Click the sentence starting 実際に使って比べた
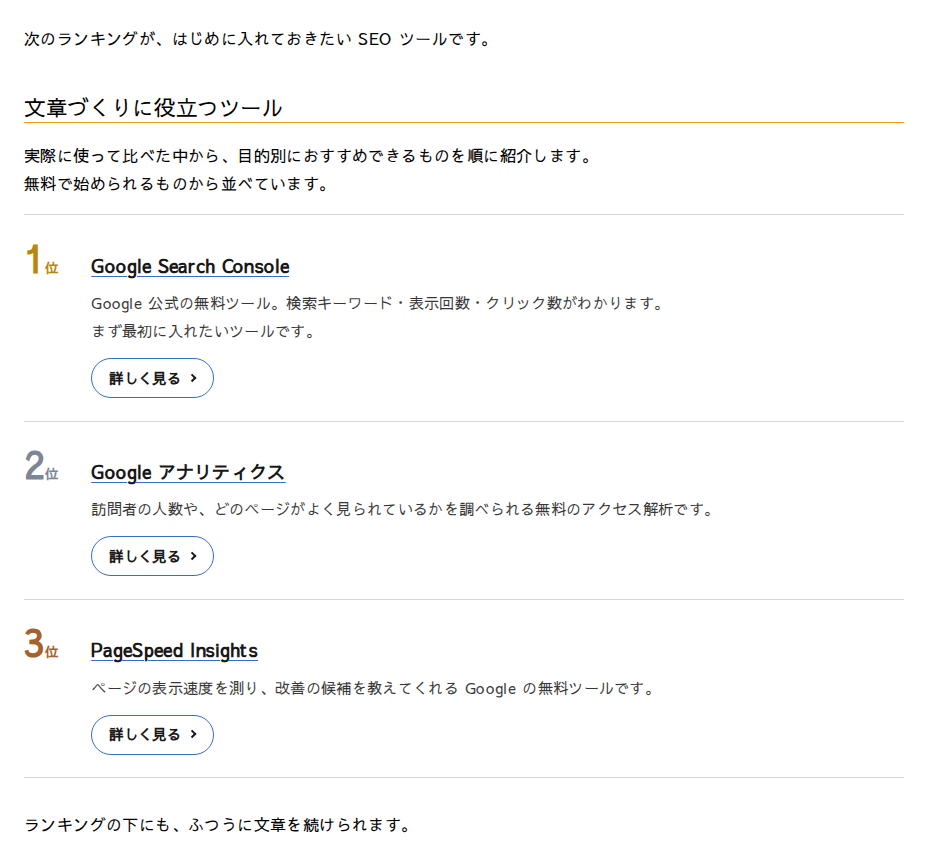 tap(308, 156)
